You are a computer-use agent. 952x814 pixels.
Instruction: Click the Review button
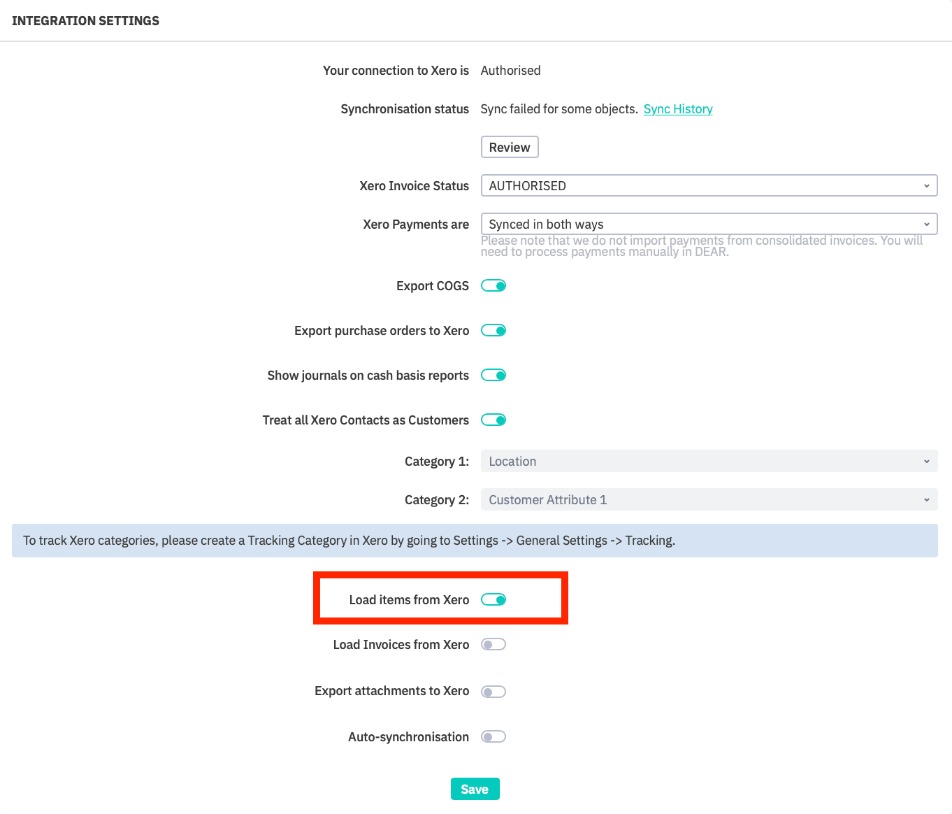point(509,148)
